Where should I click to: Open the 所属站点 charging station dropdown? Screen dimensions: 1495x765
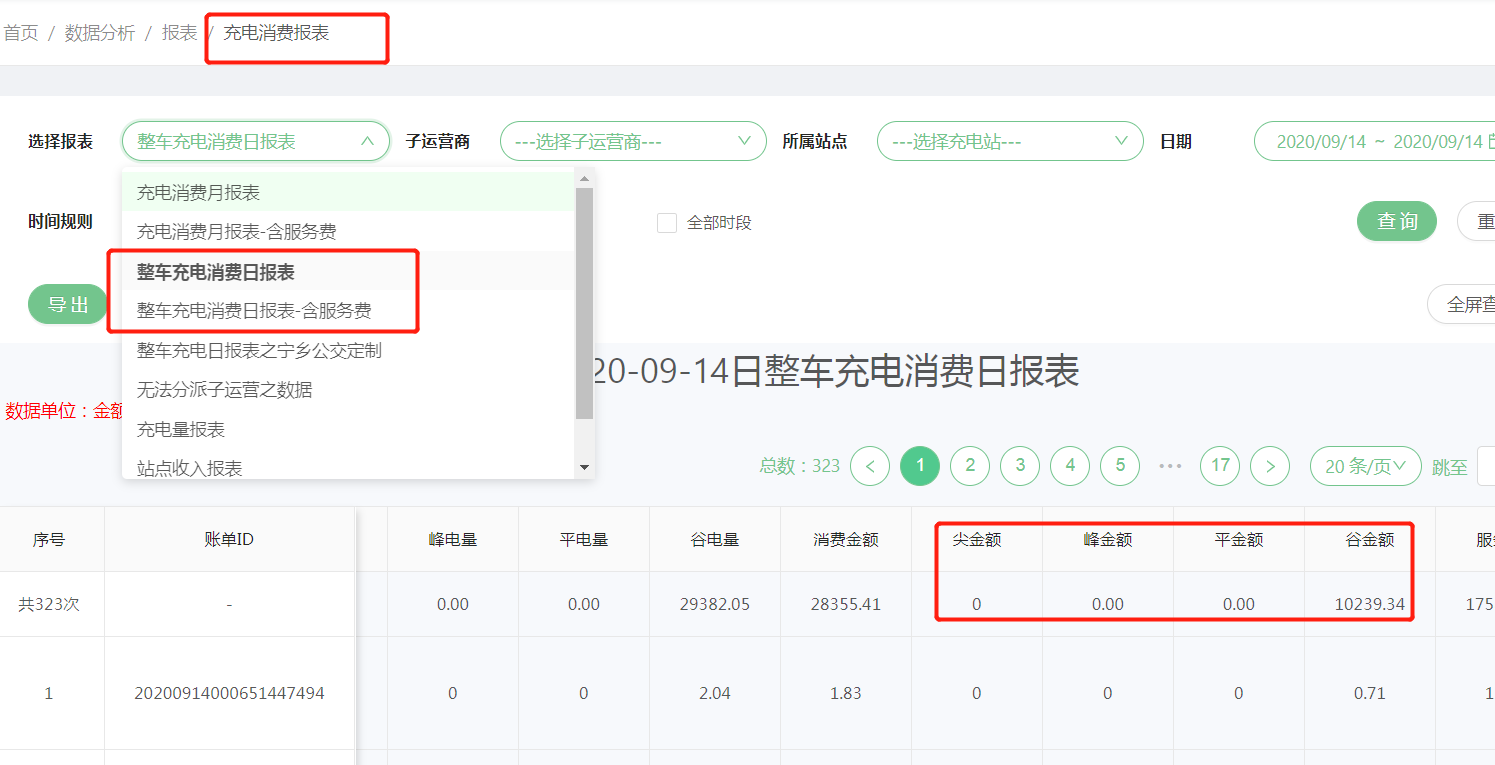[1009, 142]
